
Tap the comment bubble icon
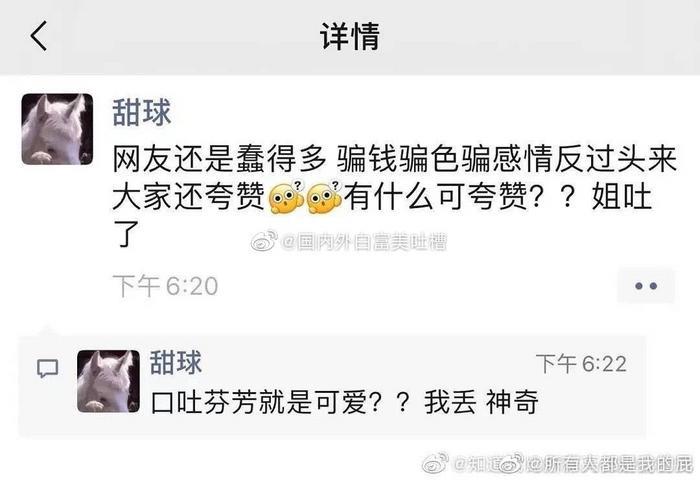pyautogui.click(x=47, y=368)
